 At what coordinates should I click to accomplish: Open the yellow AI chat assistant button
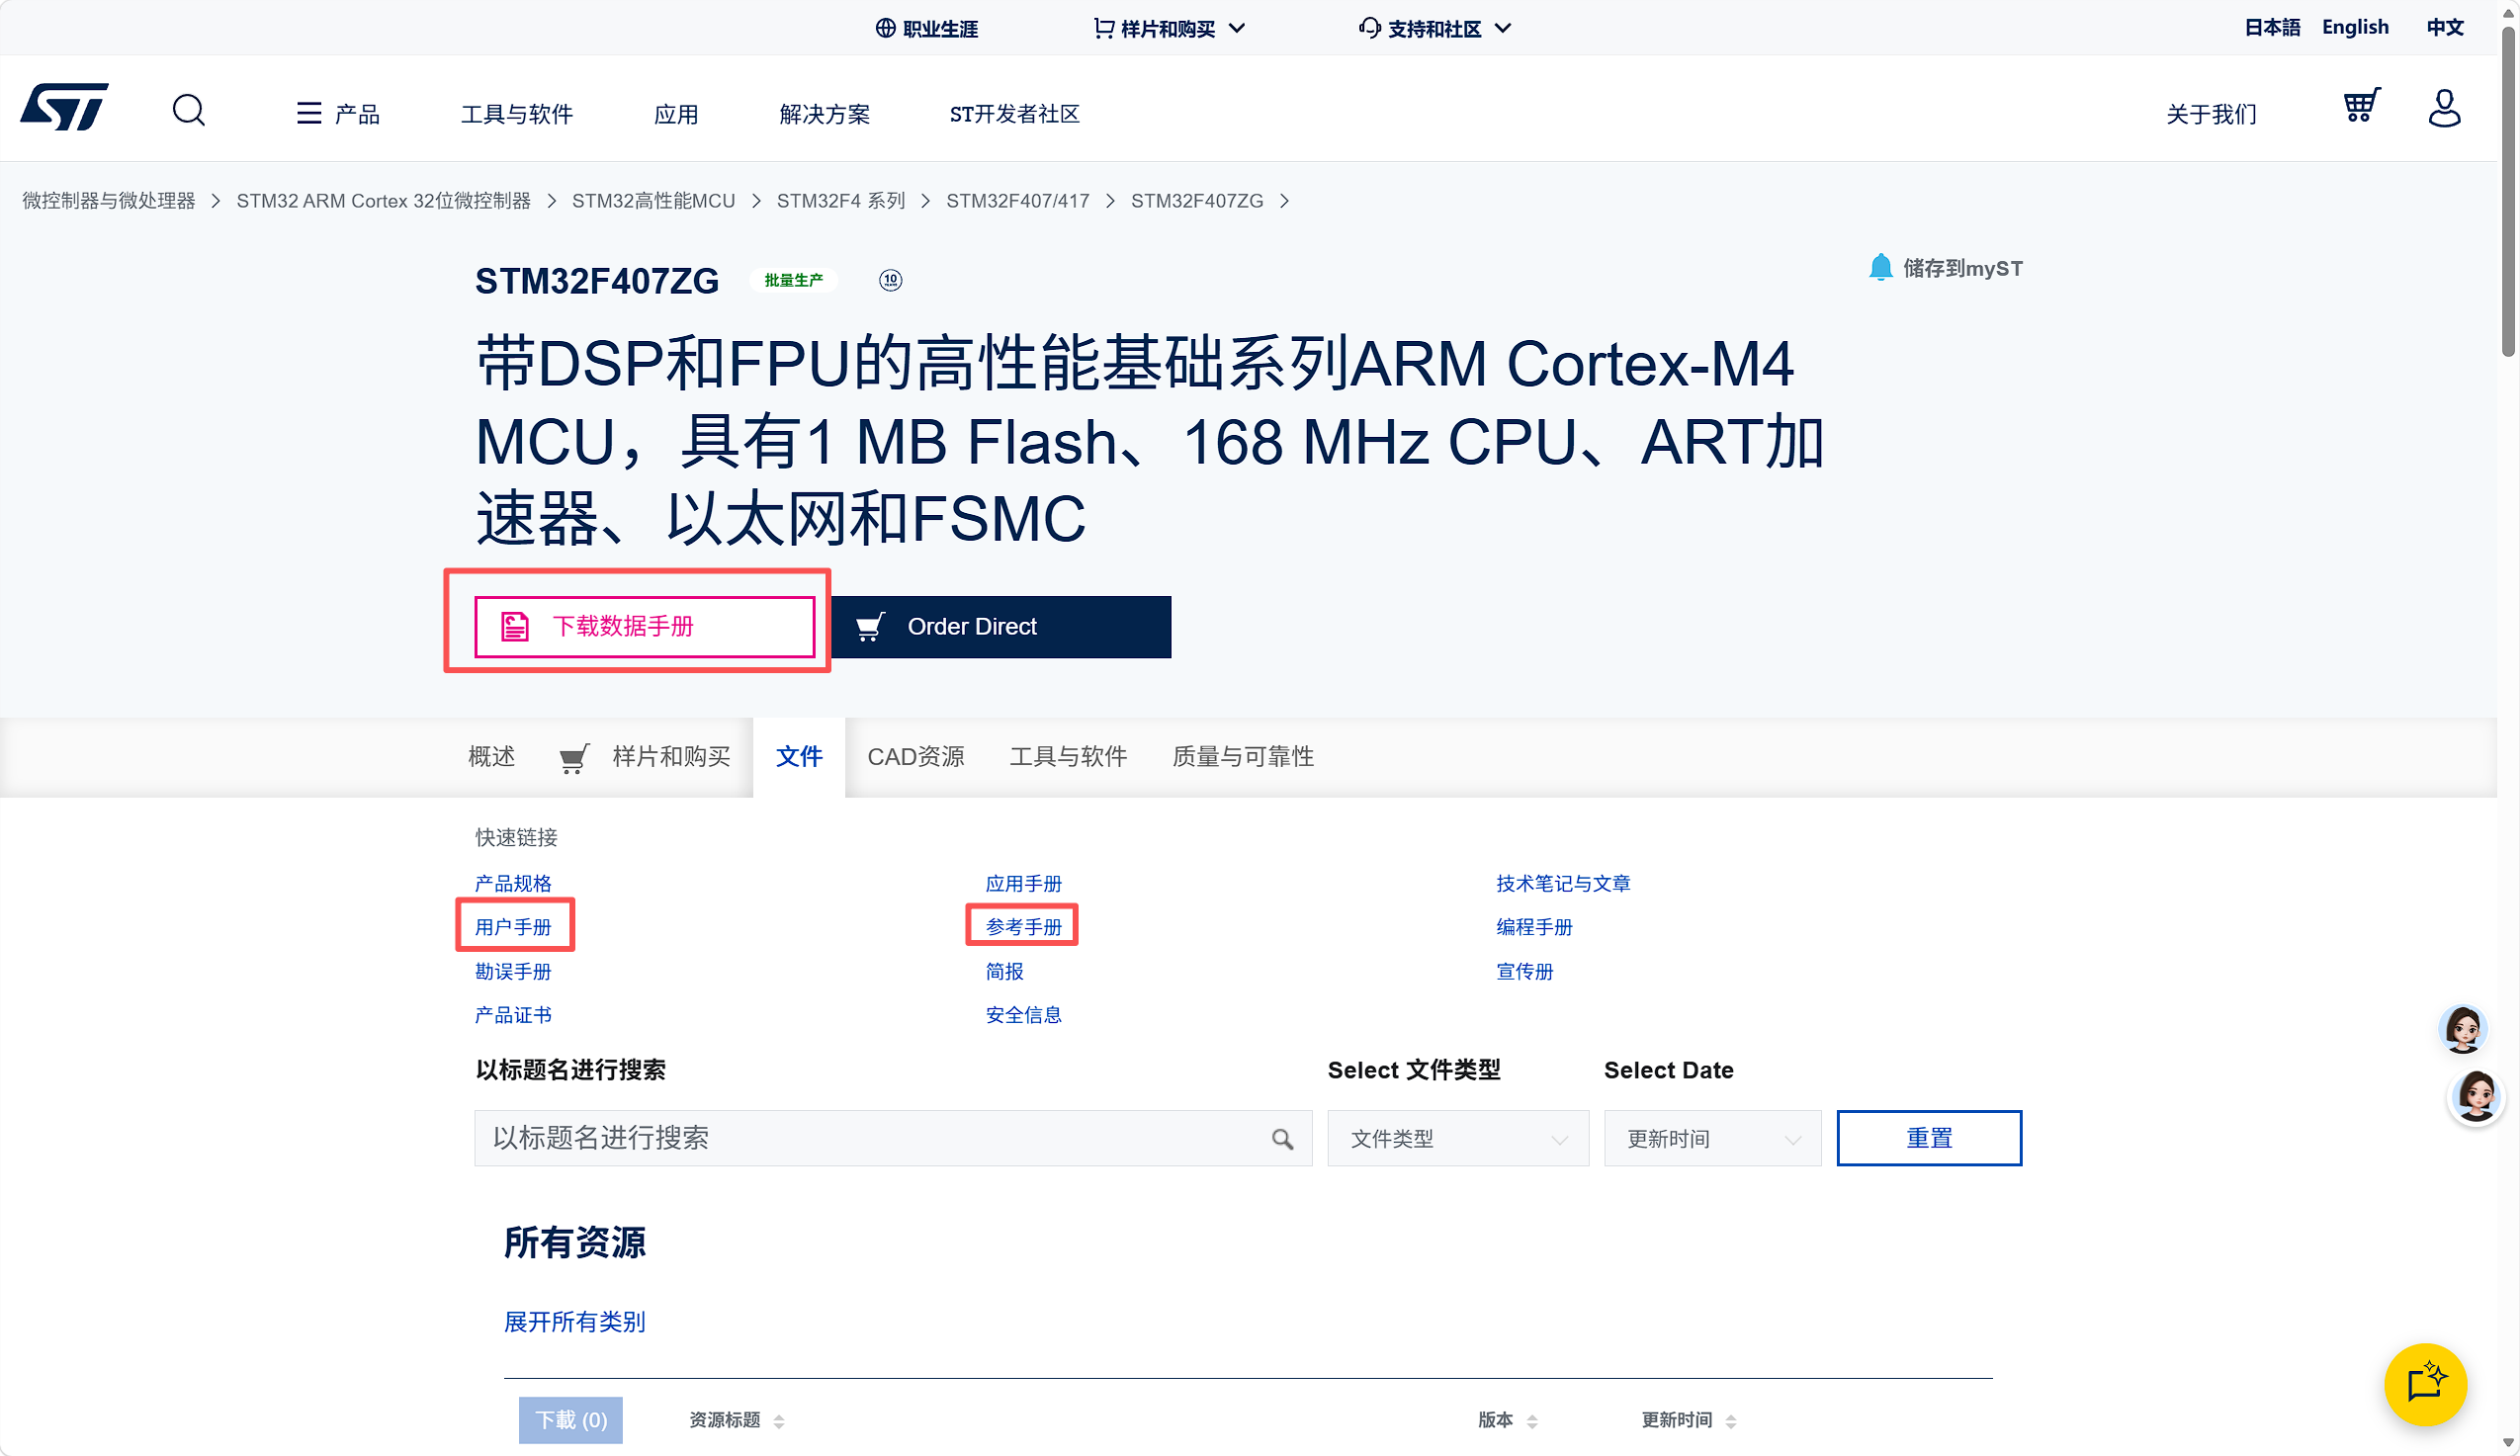2425,1384
